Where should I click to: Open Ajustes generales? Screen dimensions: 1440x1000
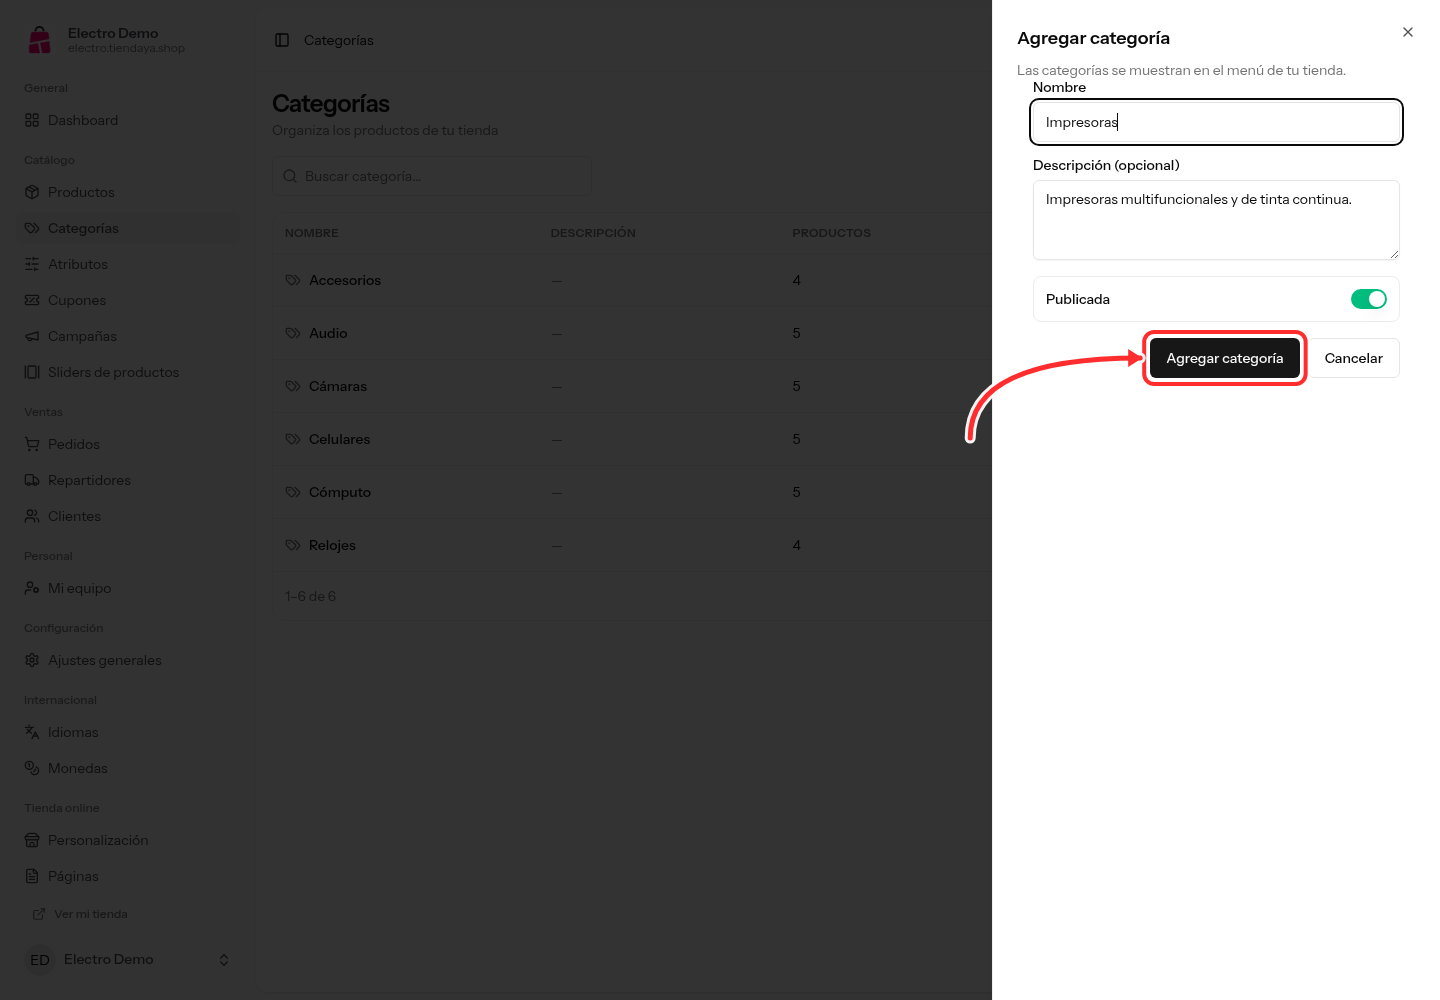[x=128, y=660]
